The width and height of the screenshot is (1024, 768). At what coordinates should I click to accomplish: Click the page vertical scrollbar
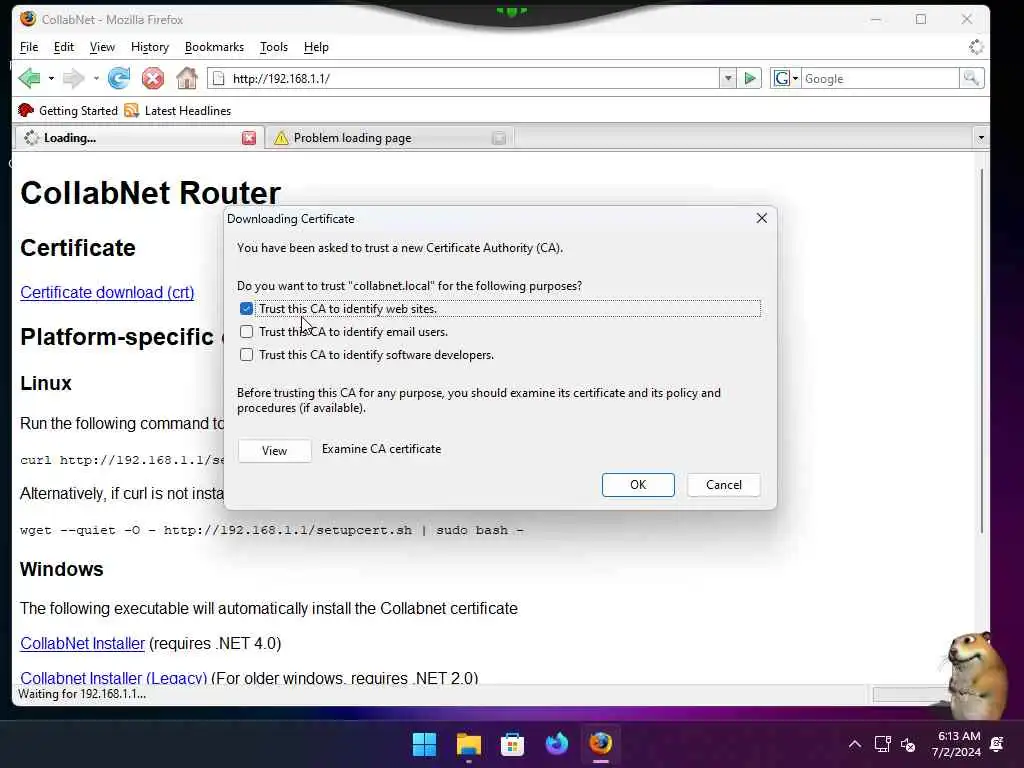click(x=982, y=351)
